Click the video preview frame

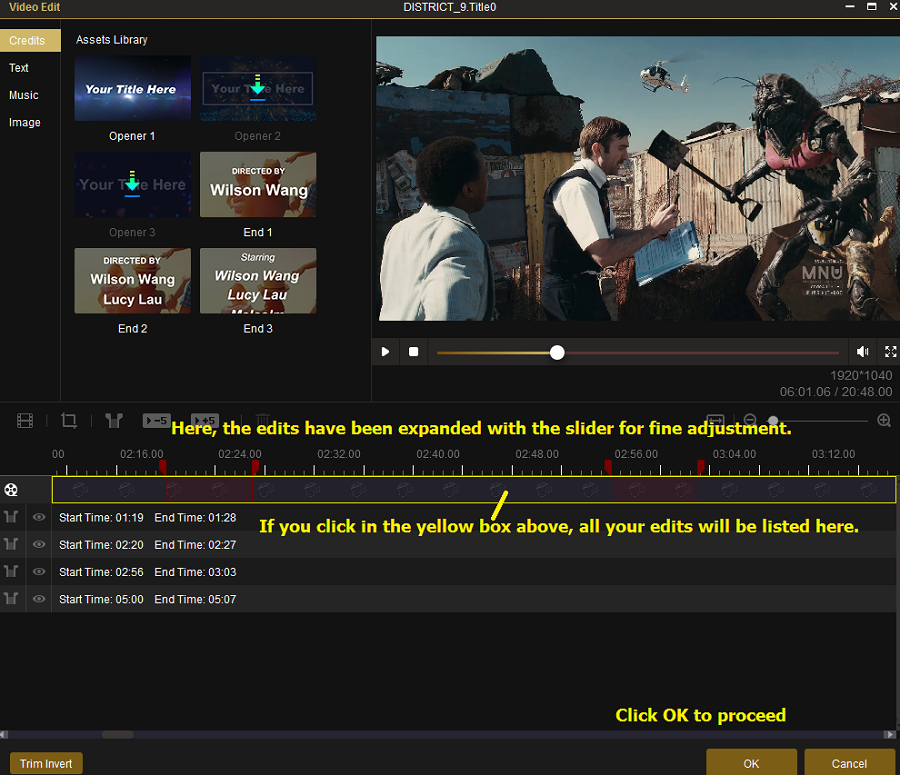[x=638, y=179]
